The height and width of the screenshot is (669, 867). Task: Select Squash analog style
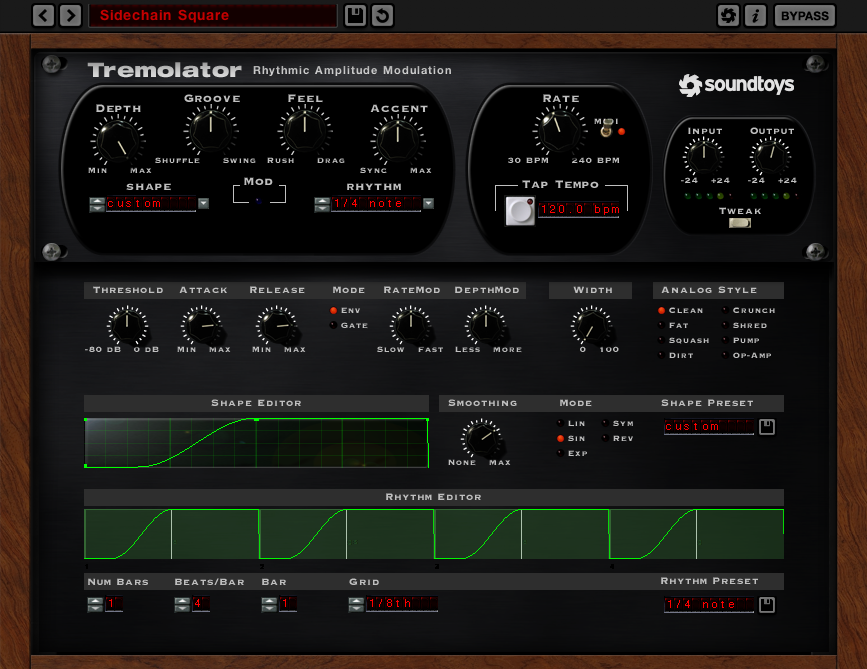tap(683, 340)
